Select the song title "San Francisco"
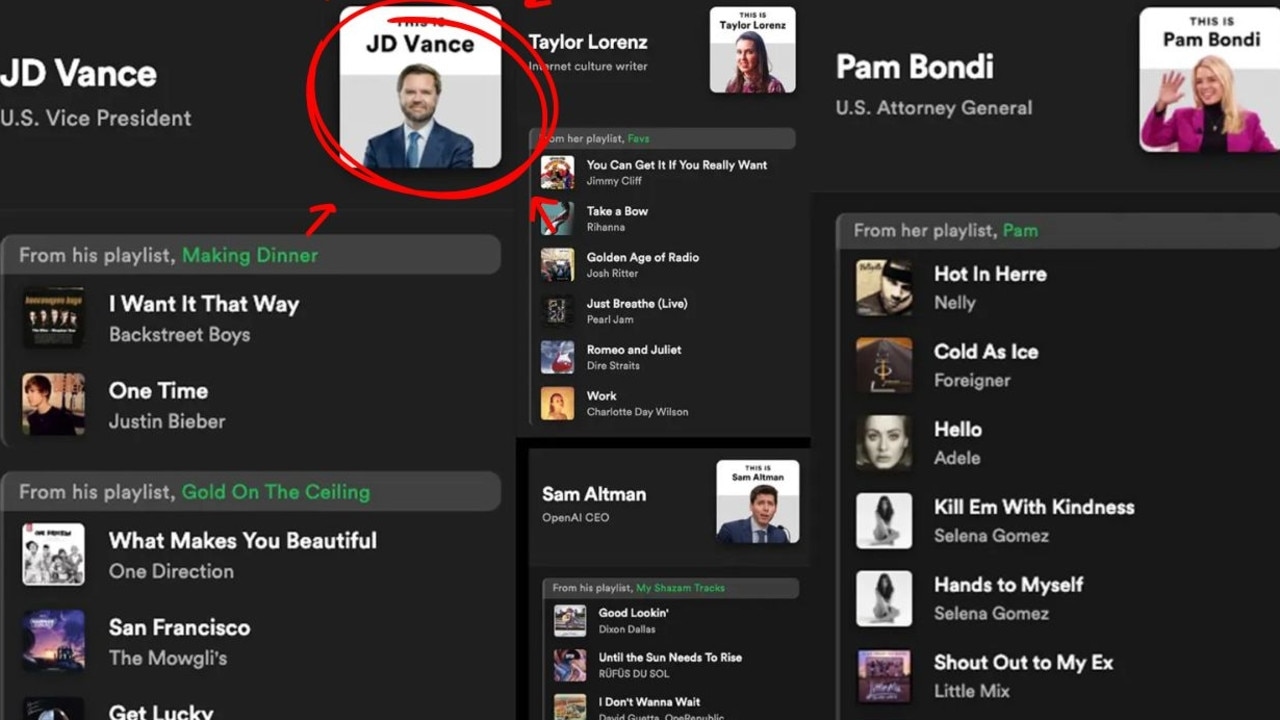1280x720 pixels. click(x=179, y=628)
